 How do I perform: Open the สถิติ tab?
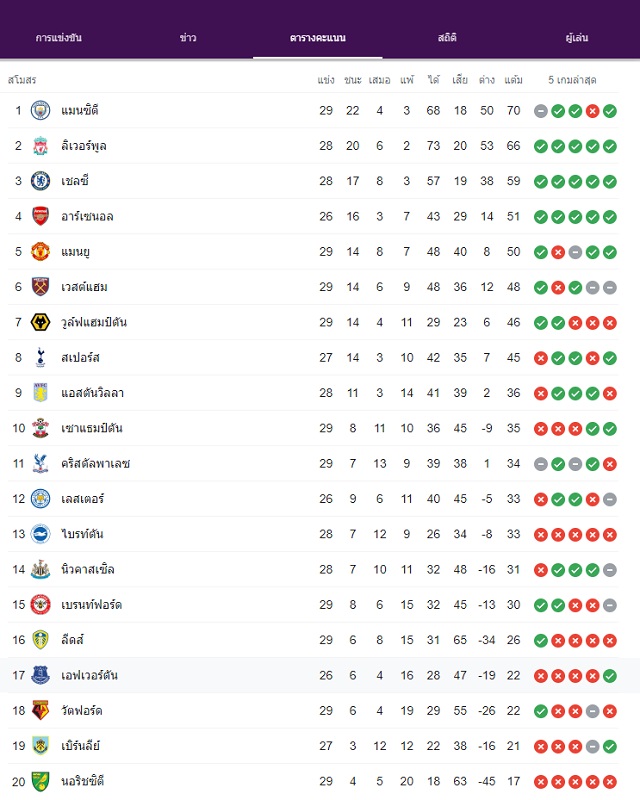click(x=447, y=38)
